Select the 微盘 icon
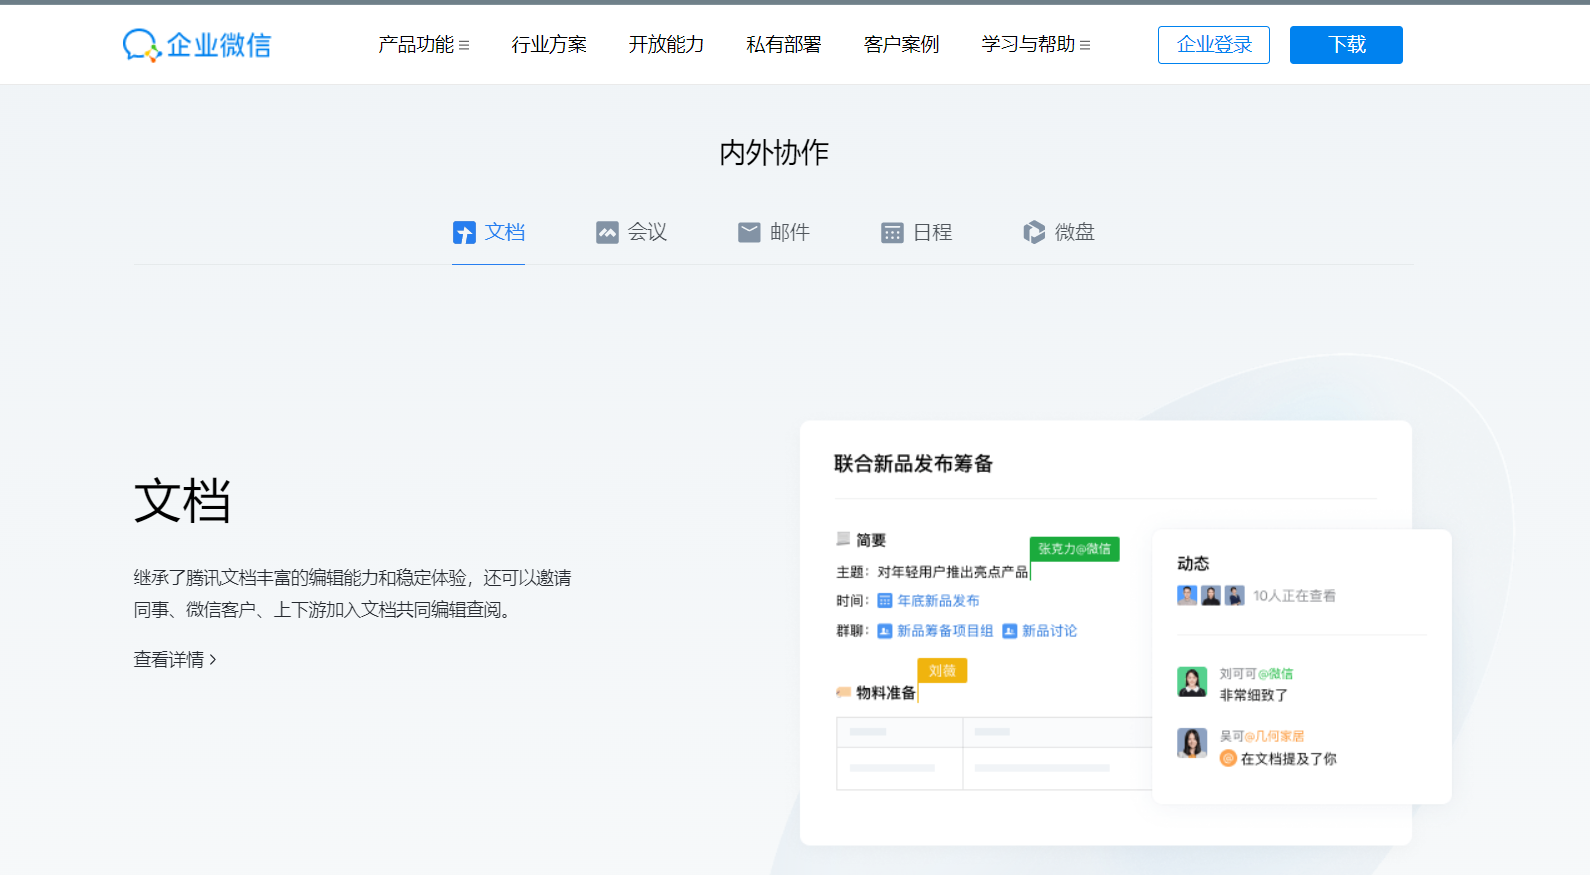The width and height of the screenshot is (1590, 875). [1034, 233]
